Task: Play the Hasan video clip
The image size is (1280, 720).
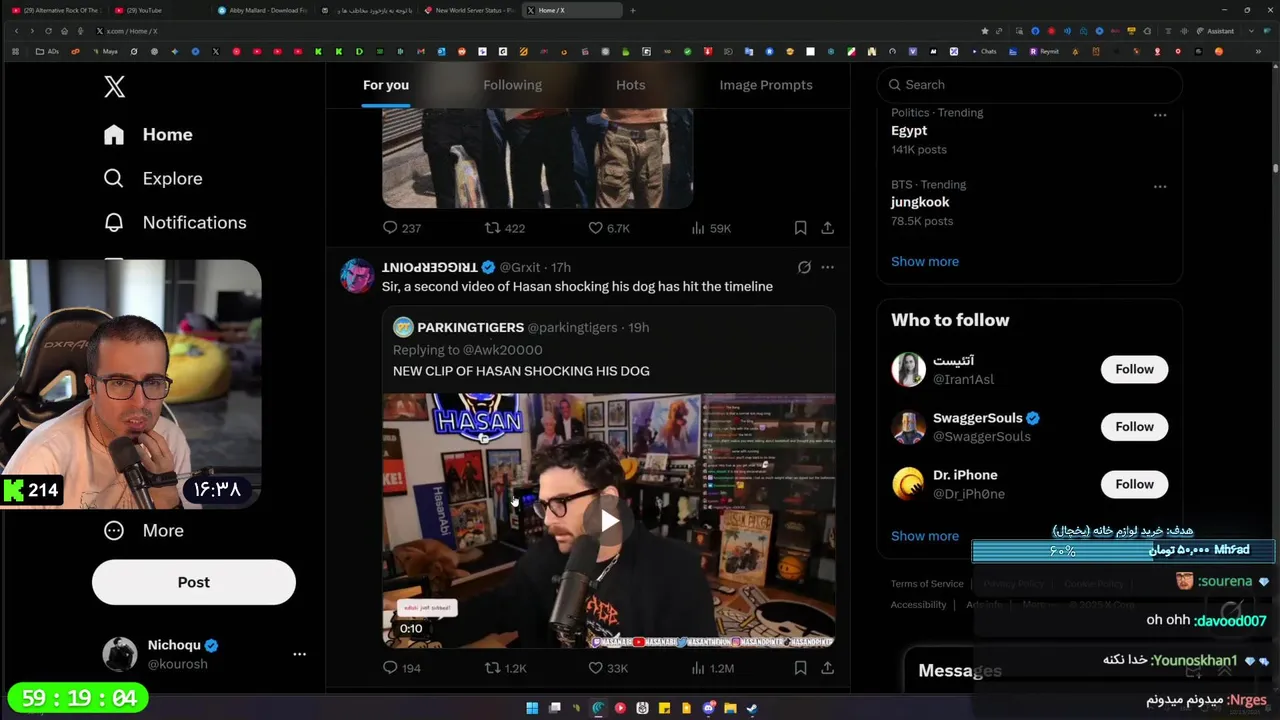Action: (609, 520)
